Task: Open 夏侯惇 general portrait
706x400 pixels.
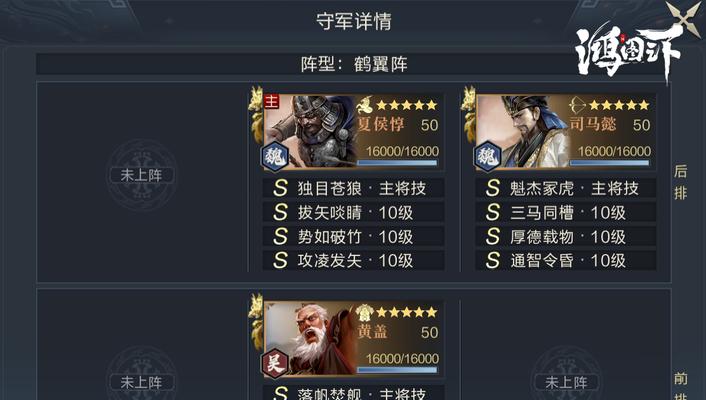Action: tap(310, 132)
